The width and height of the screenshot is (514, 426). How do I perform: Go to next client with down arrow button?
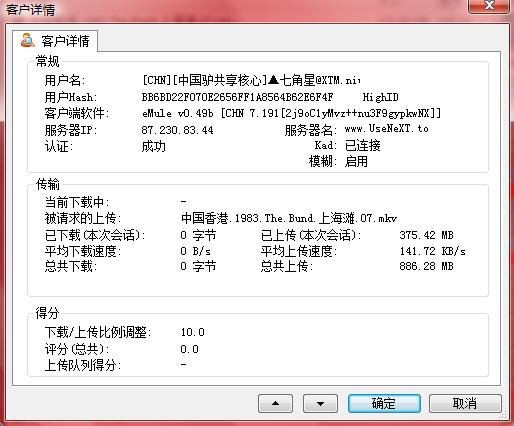[320, 404]
